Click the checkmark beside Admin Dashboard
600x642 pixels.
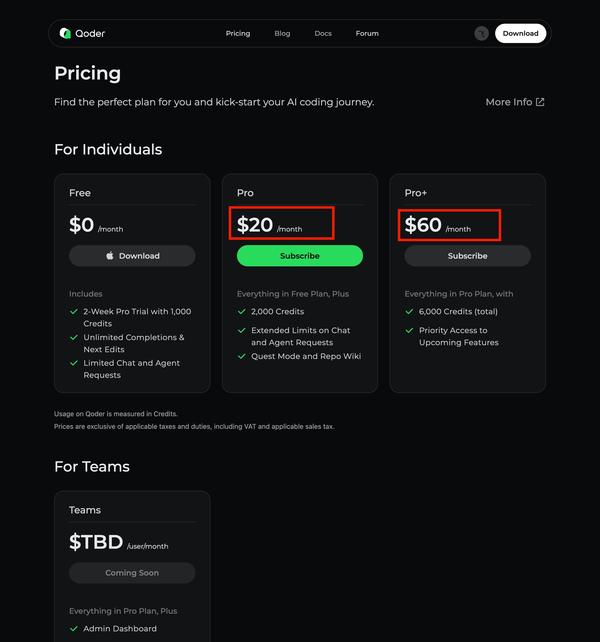pos(74,629)
